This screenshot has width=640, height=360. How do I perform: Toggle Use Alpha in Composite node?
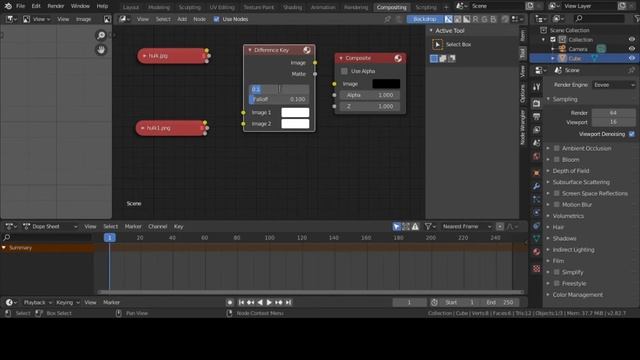(344, 71)
